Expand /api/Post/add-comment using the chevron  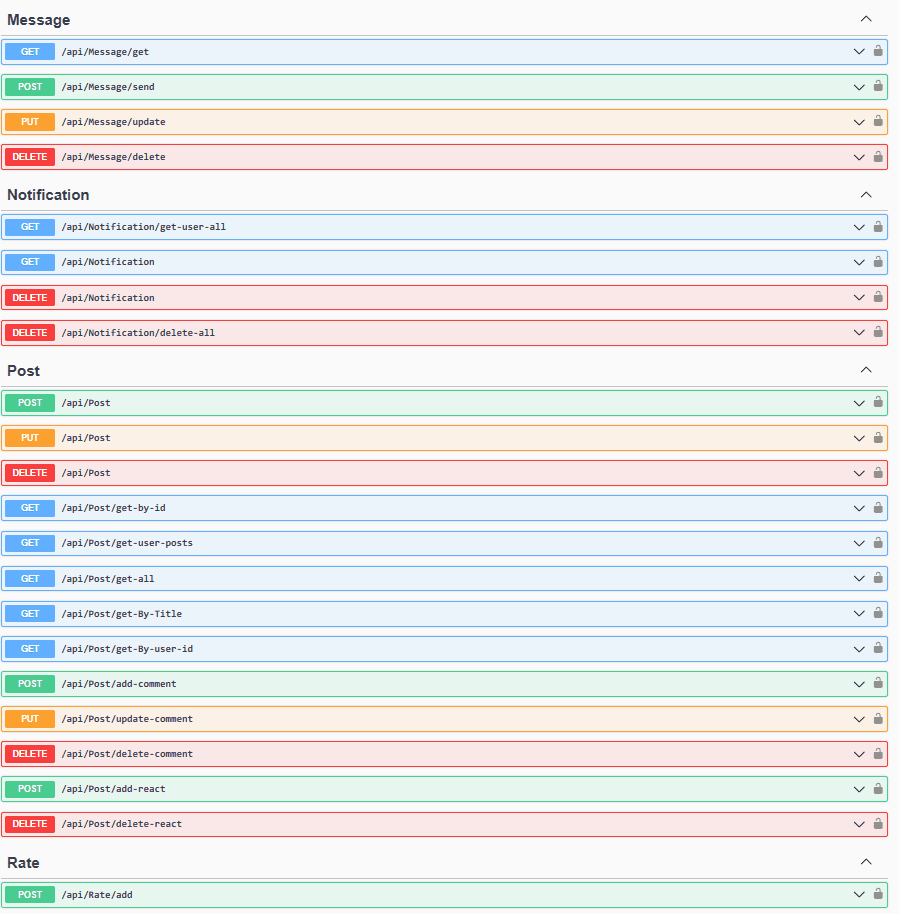(859, 684)
